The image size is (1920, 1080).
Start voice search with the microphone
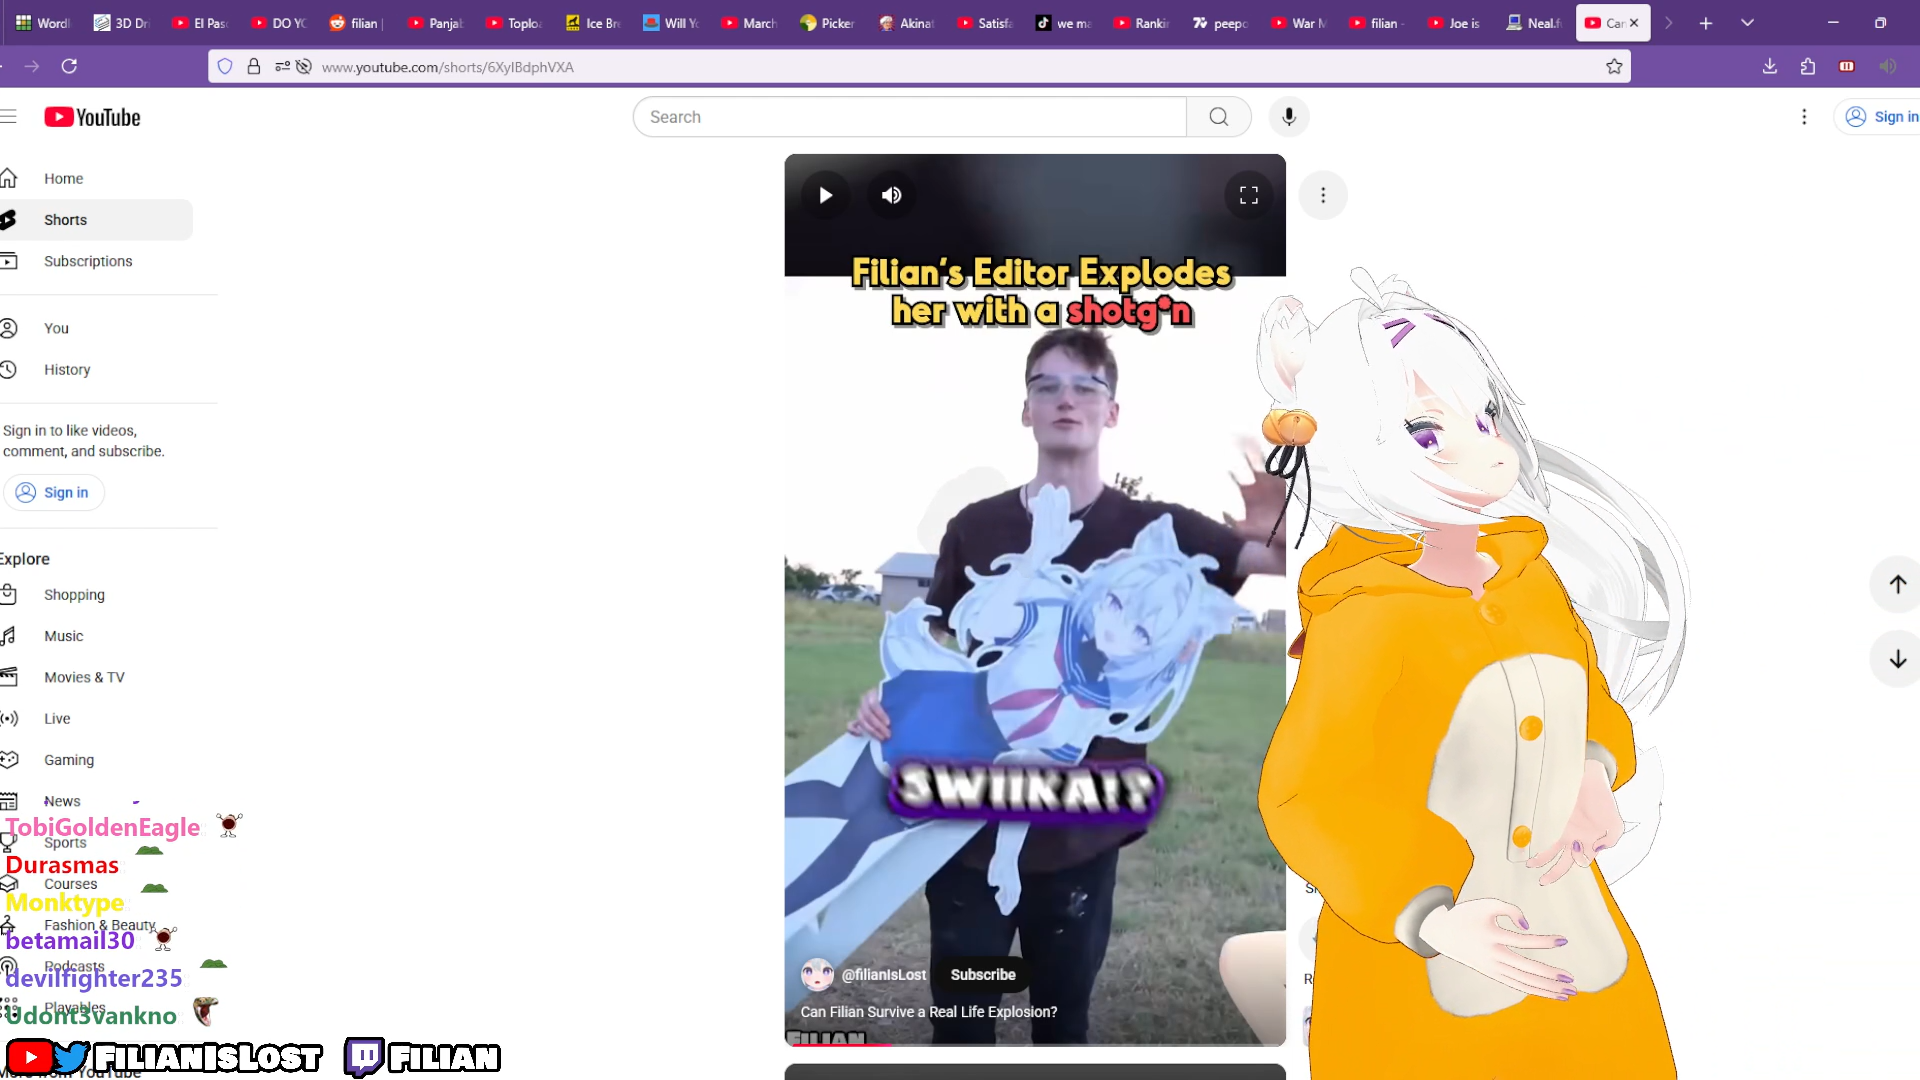click(x=1289, y=117)
